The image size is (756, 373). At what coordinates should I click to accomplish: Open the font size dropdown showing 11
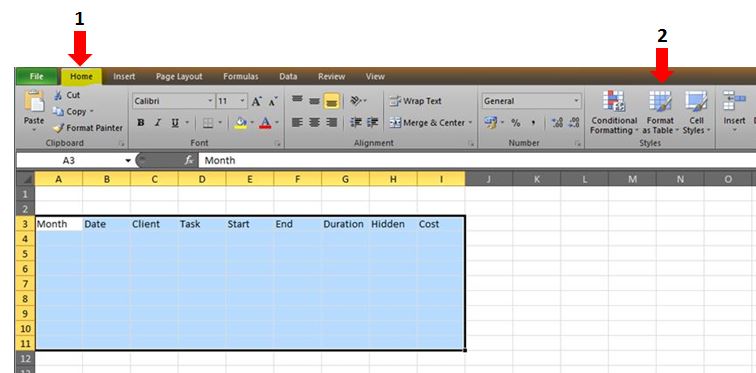232,101
